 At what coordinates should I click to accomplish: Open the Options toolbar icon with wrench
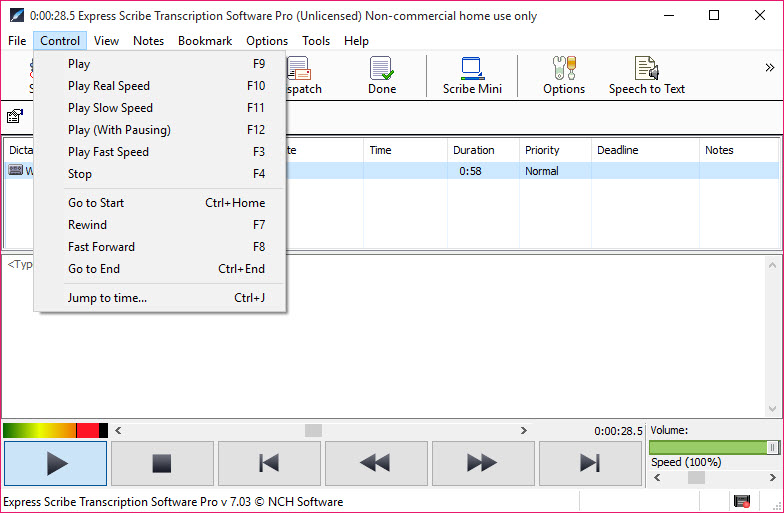[x=564, y=76]
